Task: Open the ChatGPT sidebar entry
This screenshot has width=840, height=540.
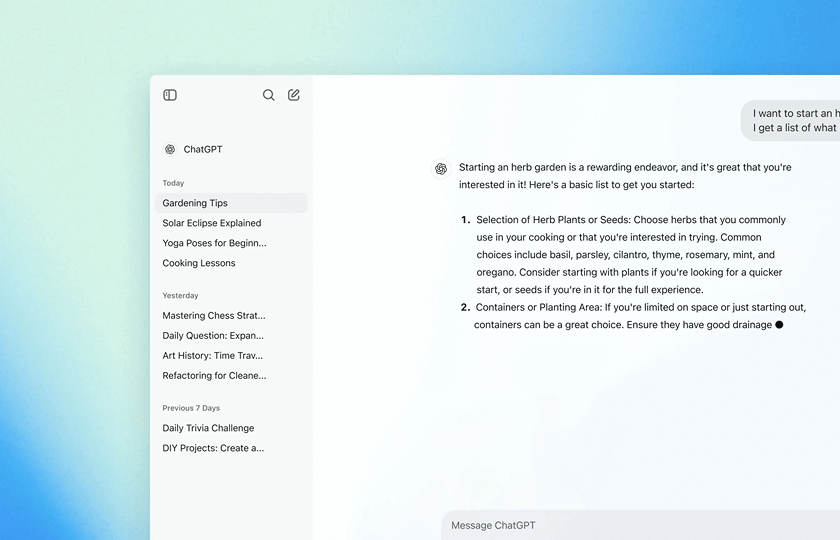Action: pos(203,149)
